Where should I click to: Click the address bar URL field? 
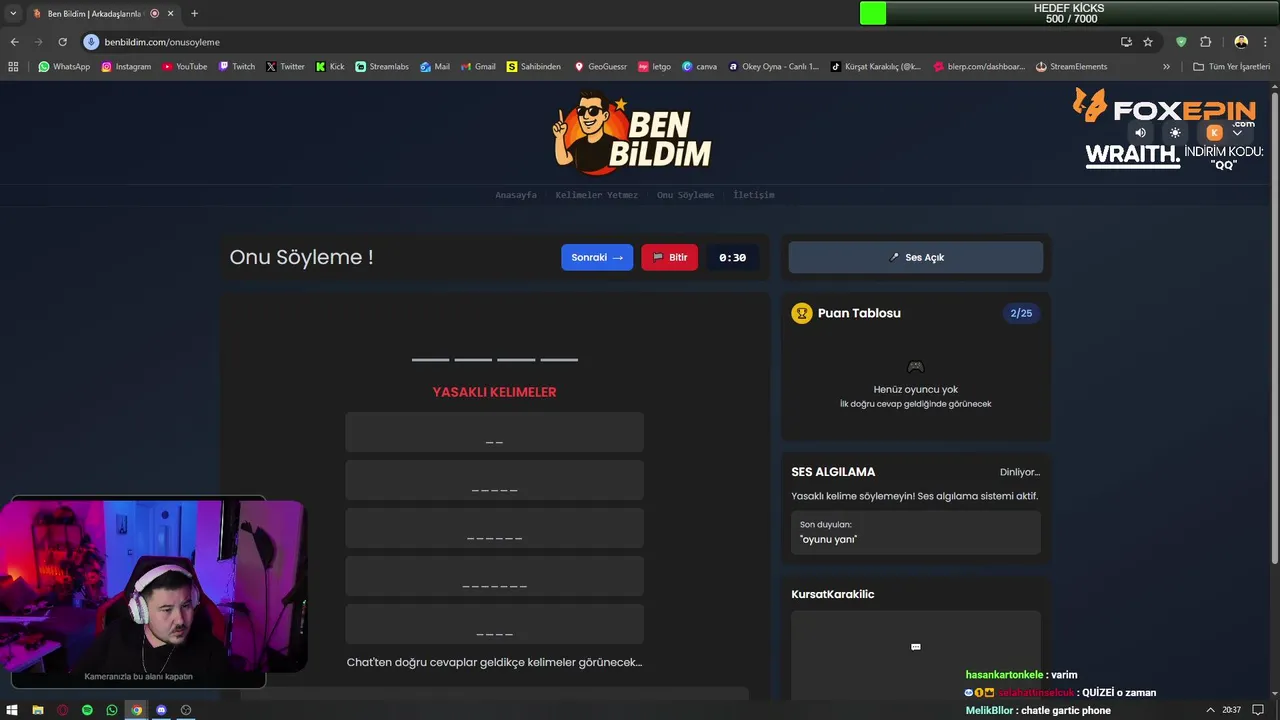point(600,42)
